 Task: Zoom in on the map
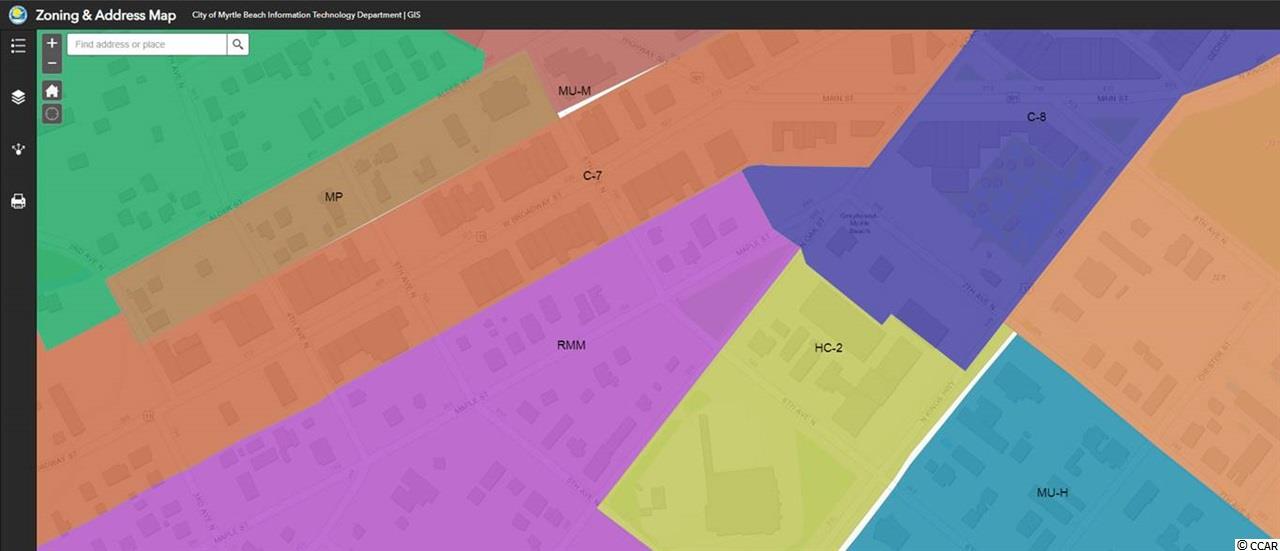point(53,44)
